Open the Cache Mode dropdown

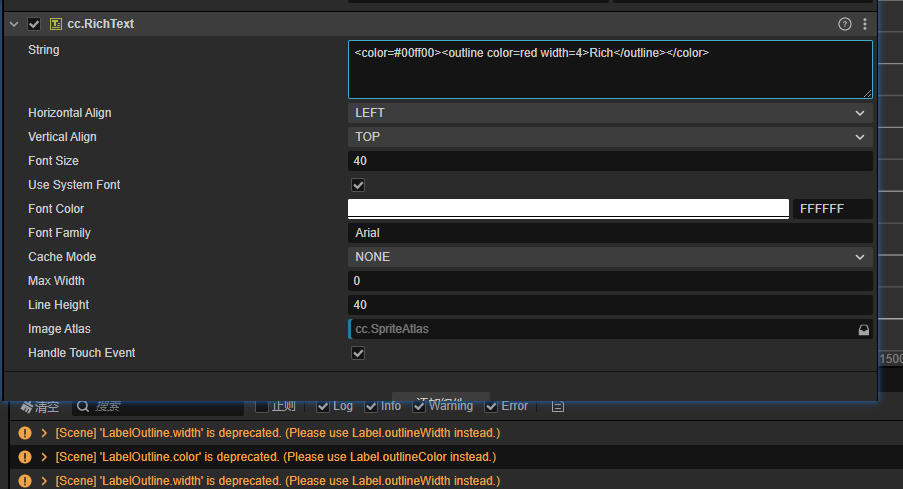(610, 257)
